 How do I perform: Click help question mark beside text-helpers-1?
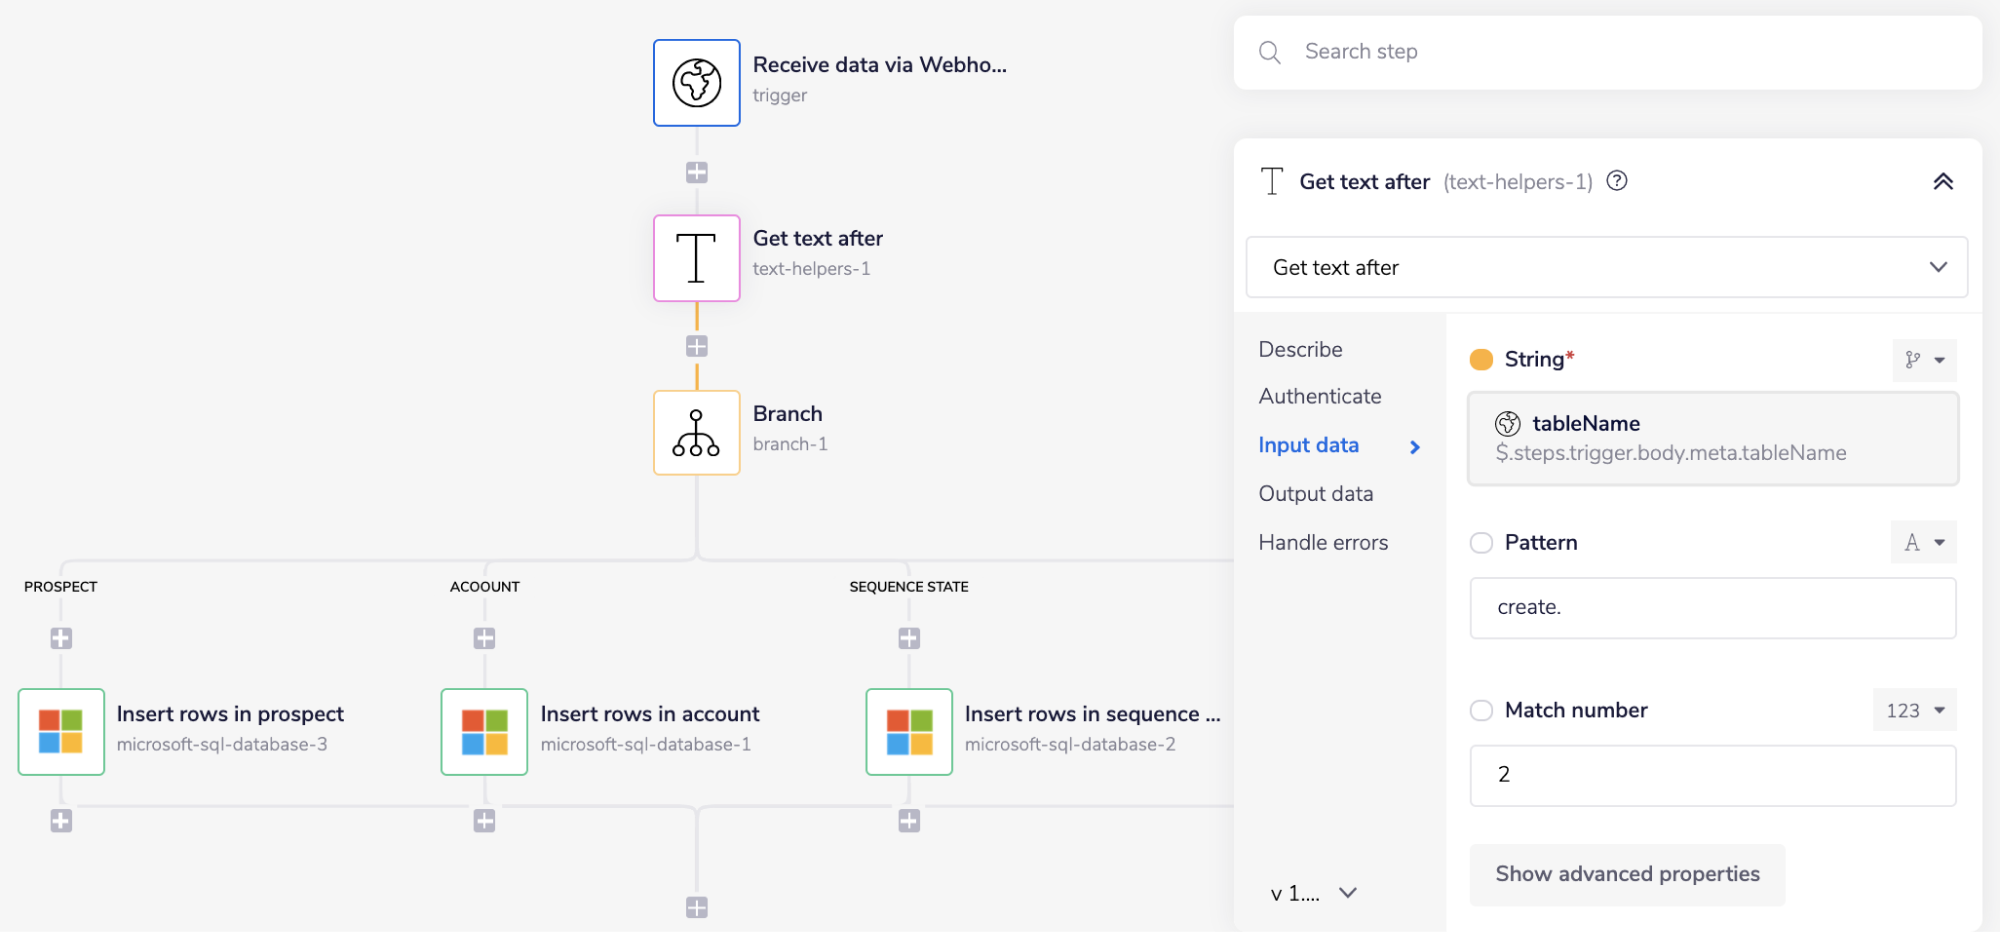click(x=1617, y=181)
